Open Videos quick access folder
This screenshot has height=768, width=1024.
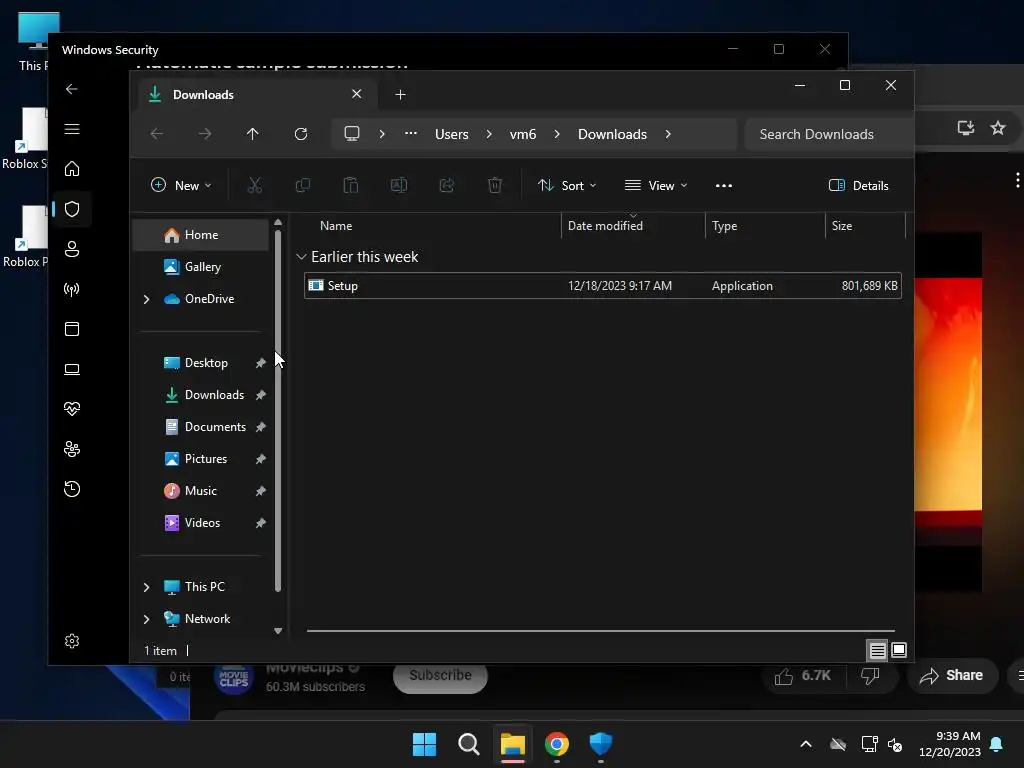(x=200, y=523)
